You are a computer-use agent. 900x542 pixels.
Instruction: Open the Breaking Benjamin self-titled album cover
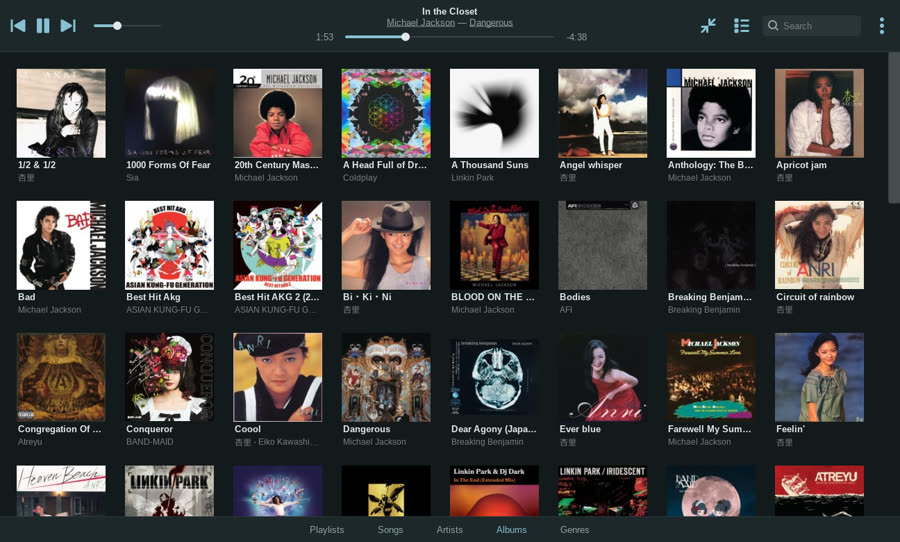(x=711, y=245)
